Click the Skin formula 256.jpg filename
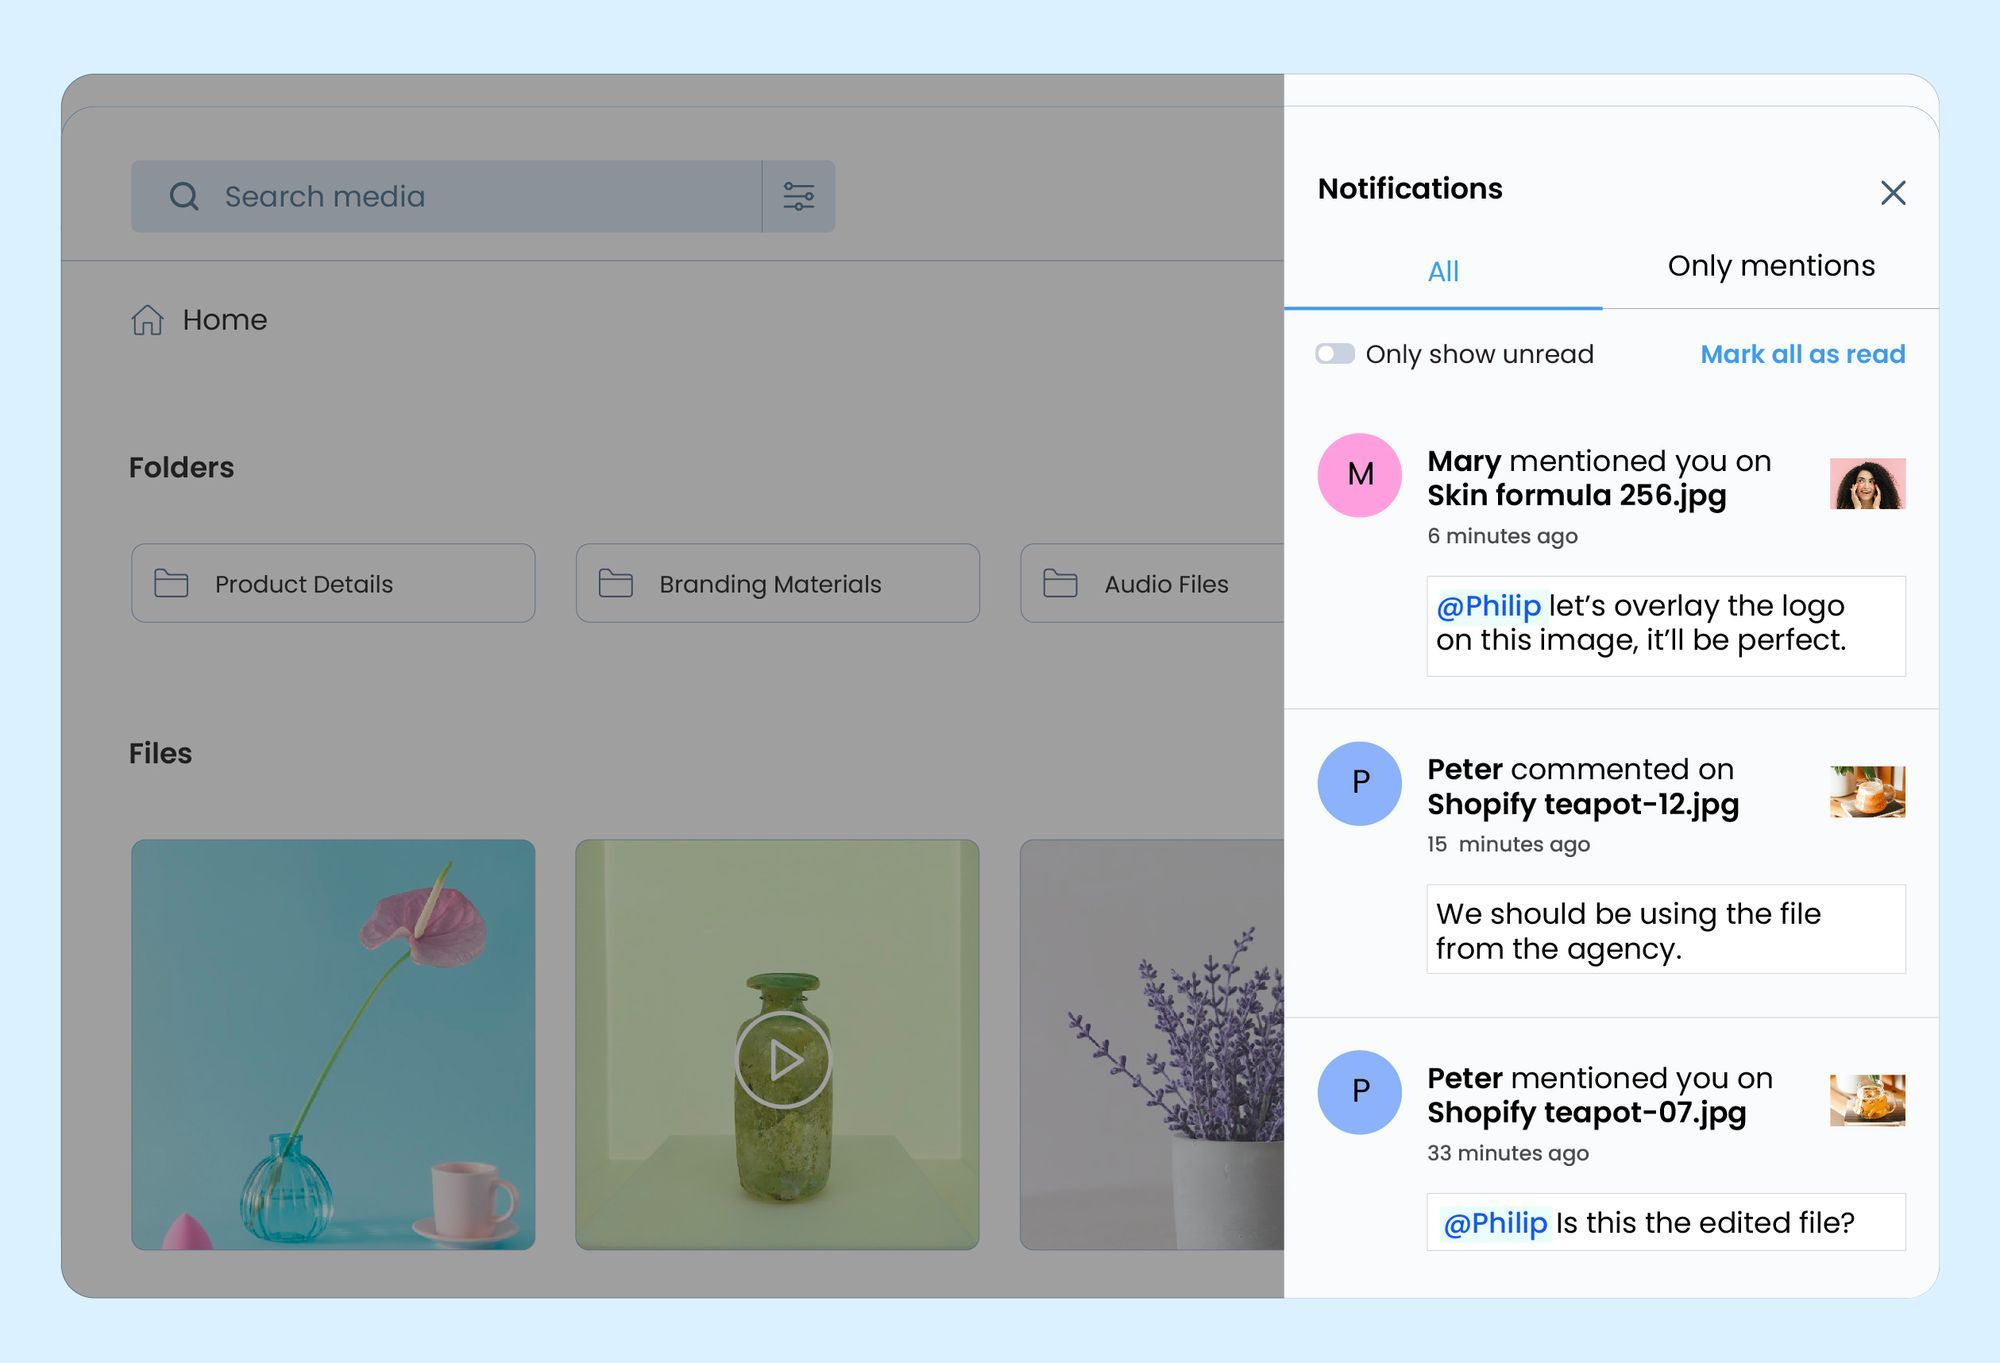Image resolution: width=2000 pixels, height=1363 pixels. tap(1577, 495)
